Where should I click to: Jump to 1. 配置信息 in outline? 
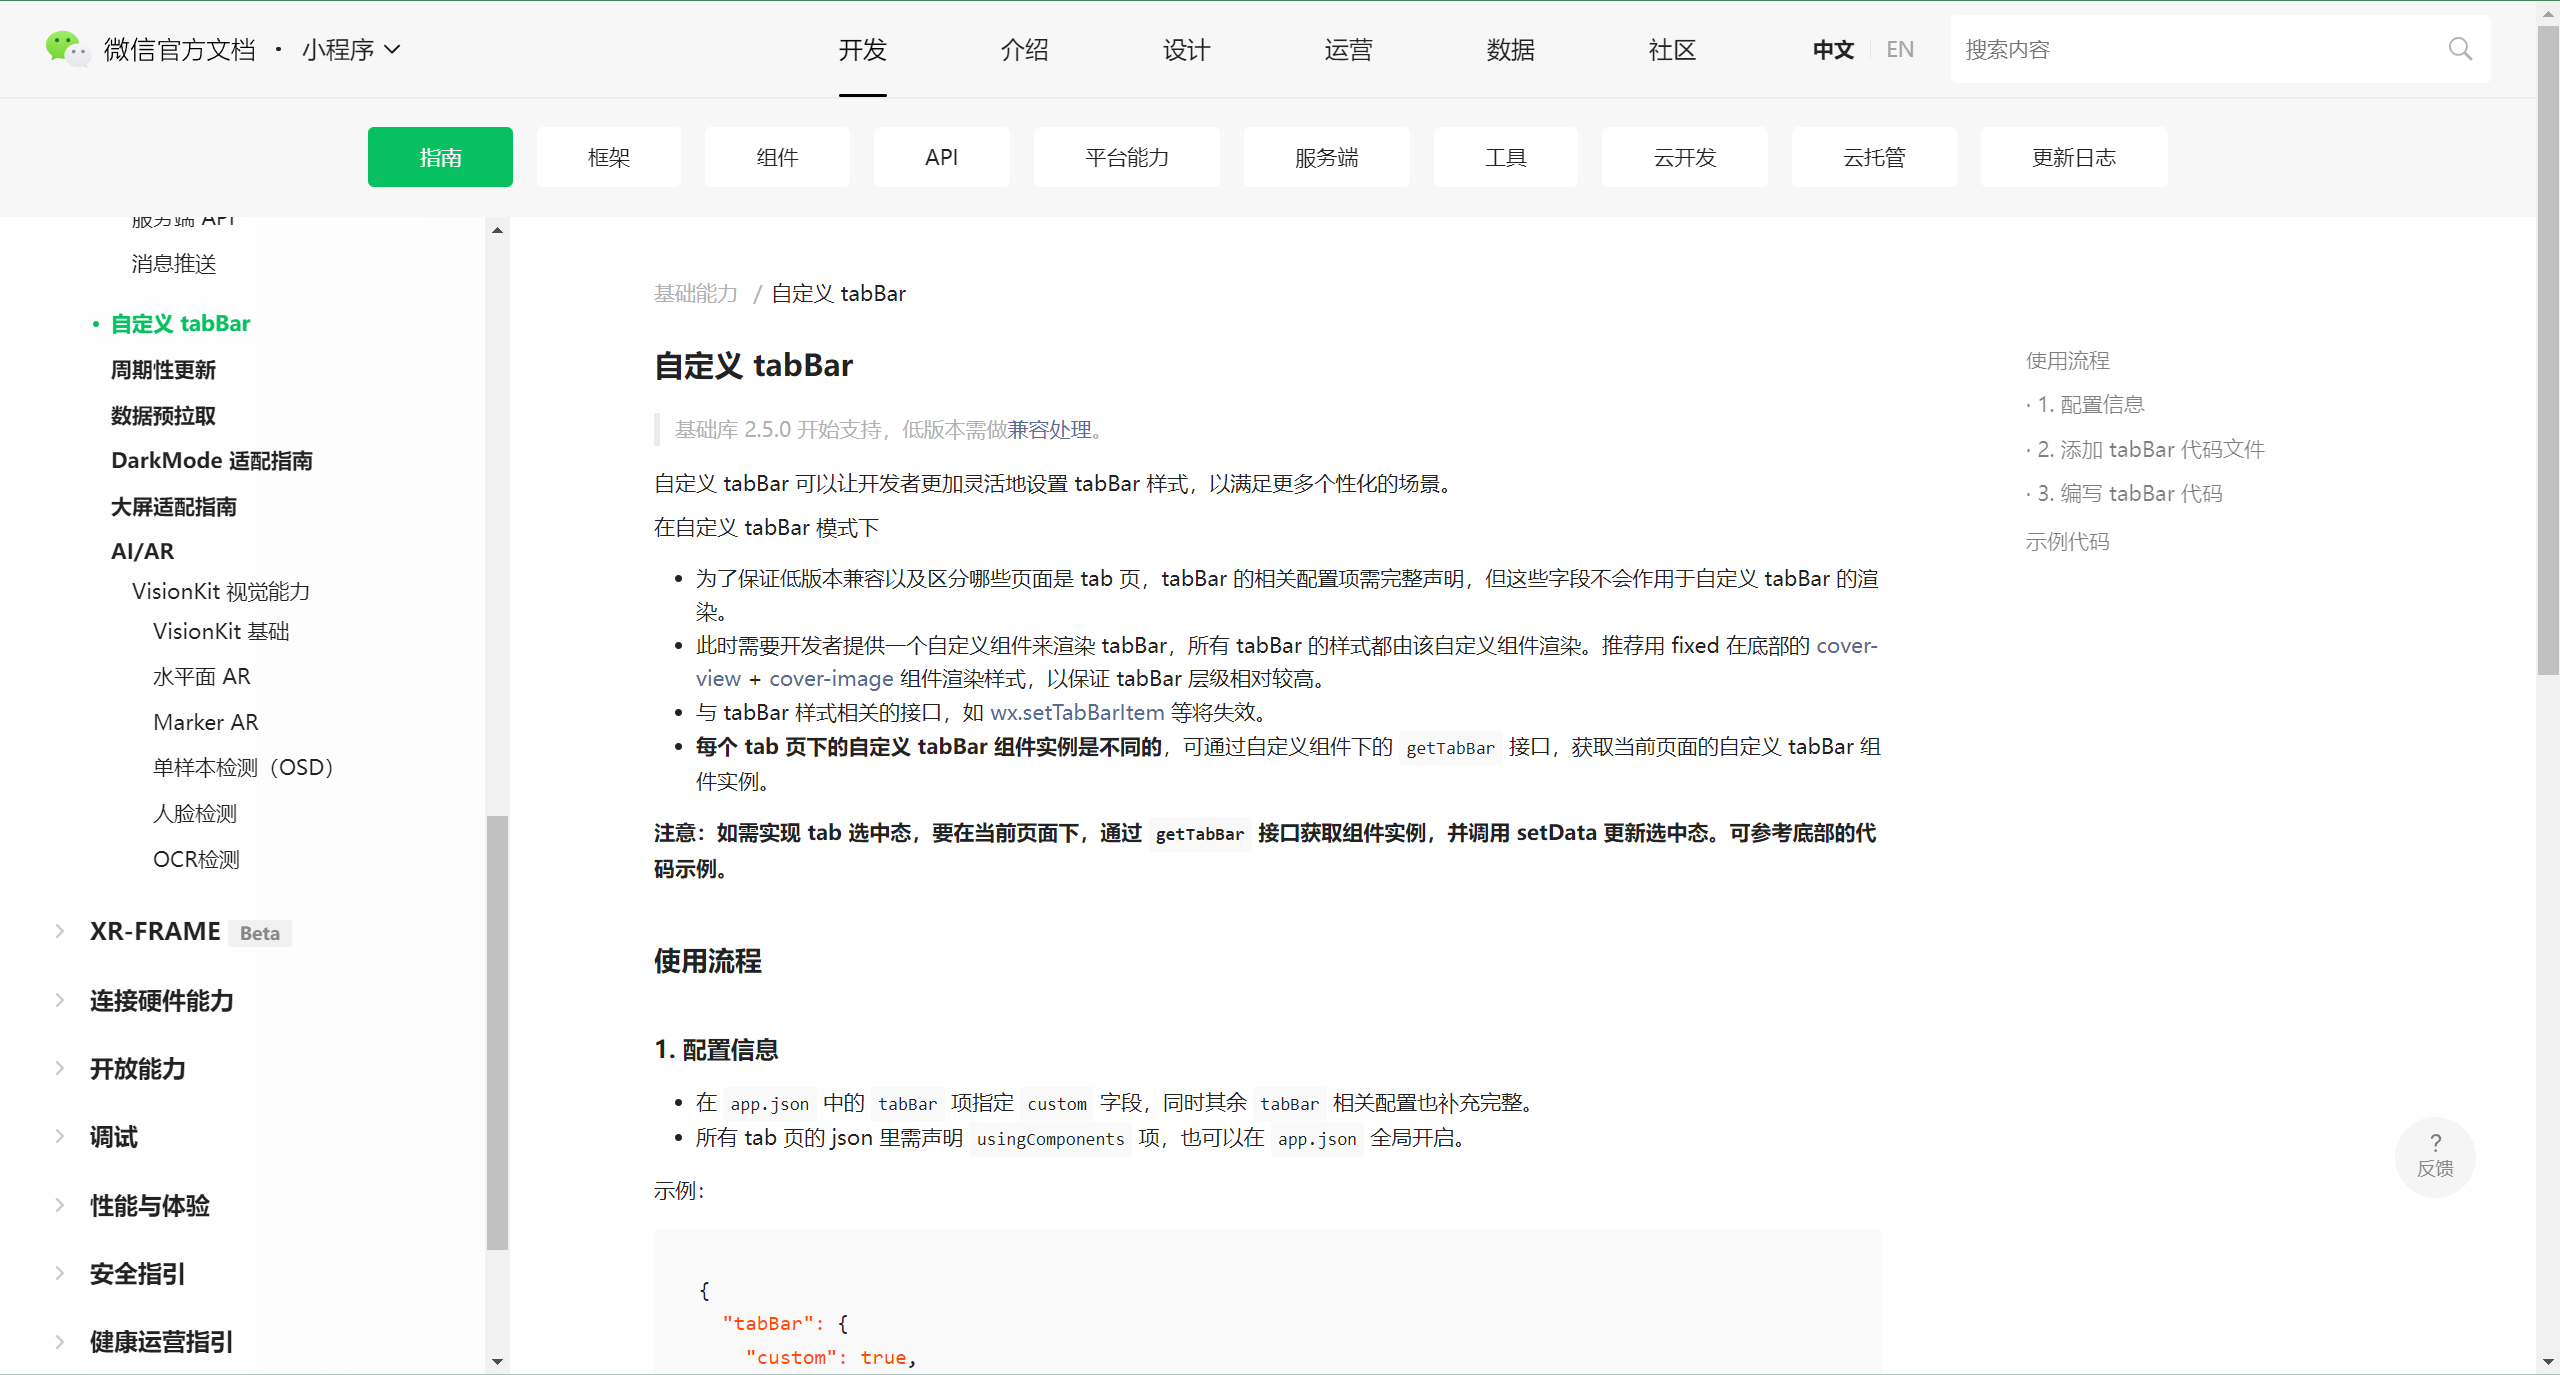[x=2091, y=404]
